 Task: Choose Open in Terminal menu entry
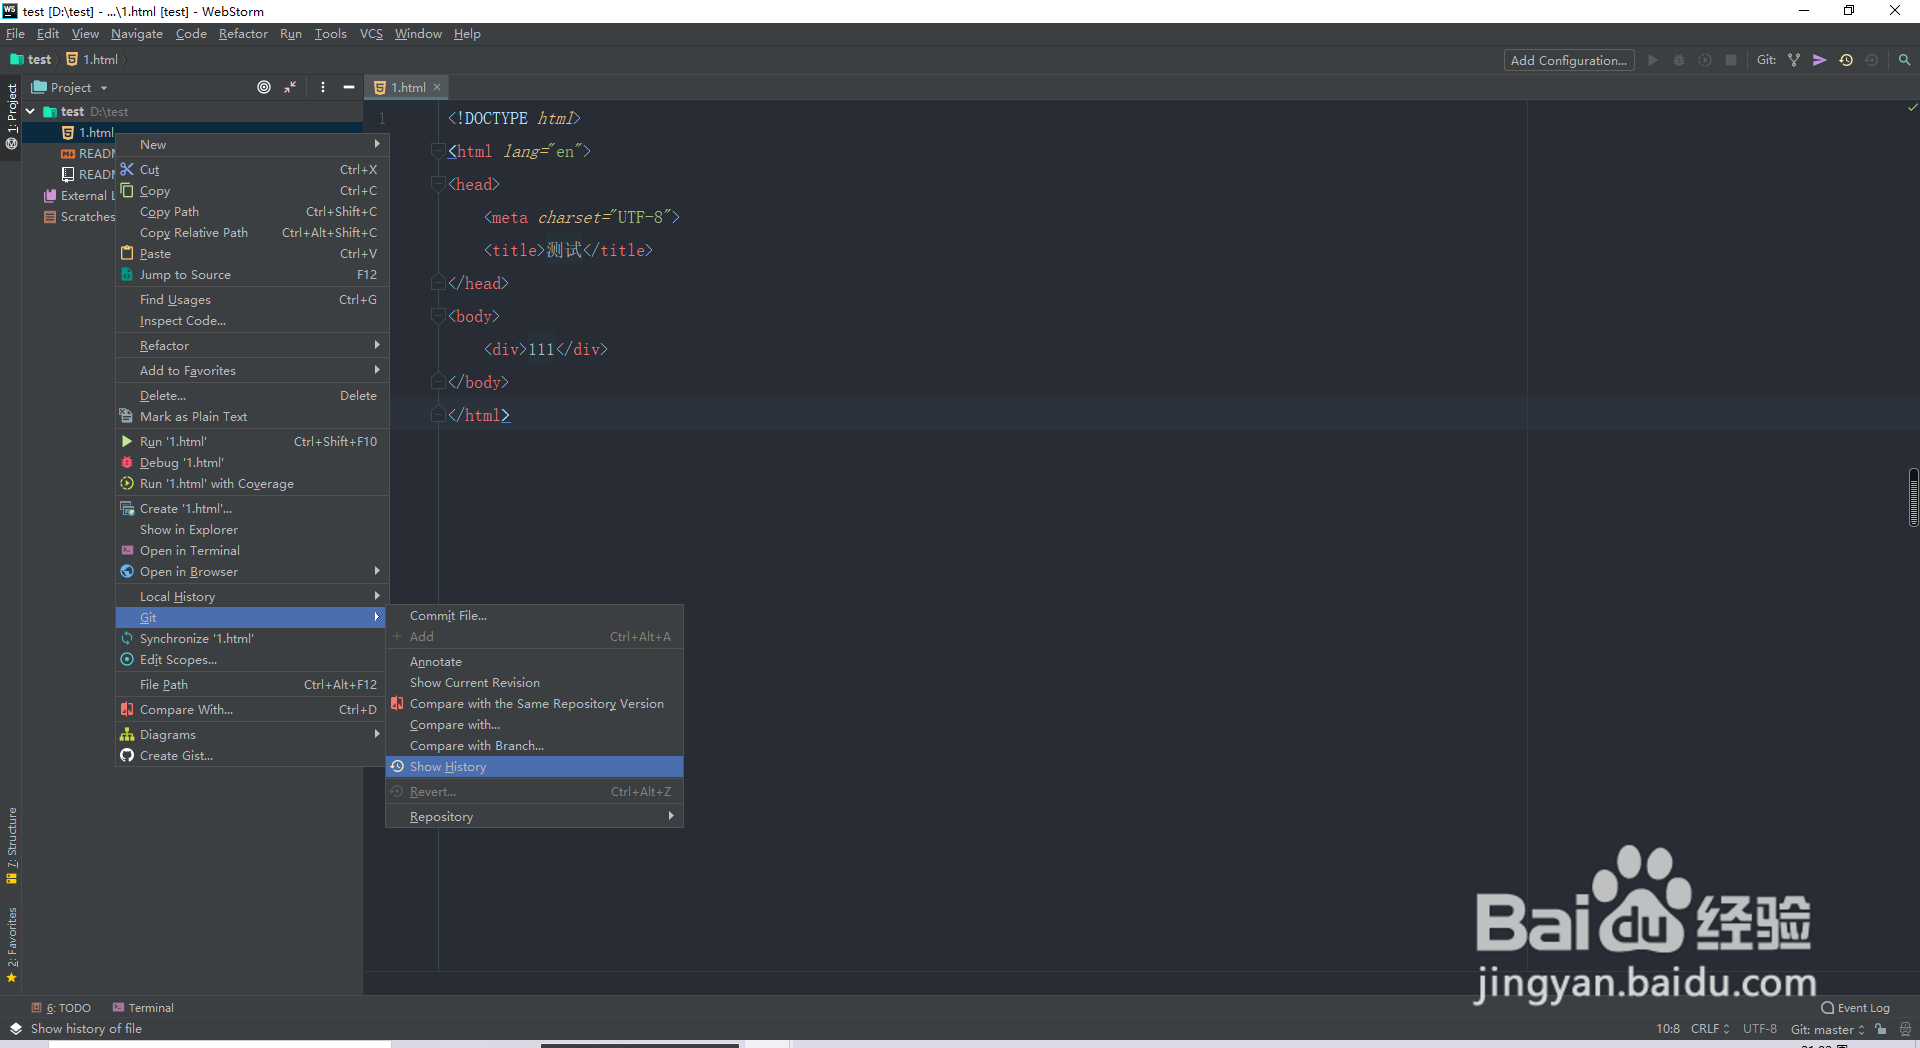252,551
